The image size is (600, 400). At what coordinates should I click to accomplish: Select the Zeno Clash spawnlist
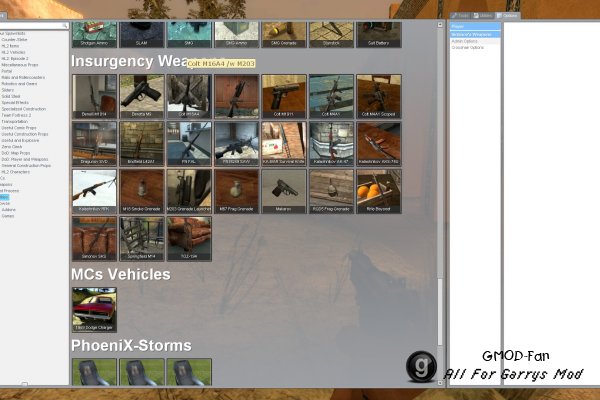[x=12, y=147]
